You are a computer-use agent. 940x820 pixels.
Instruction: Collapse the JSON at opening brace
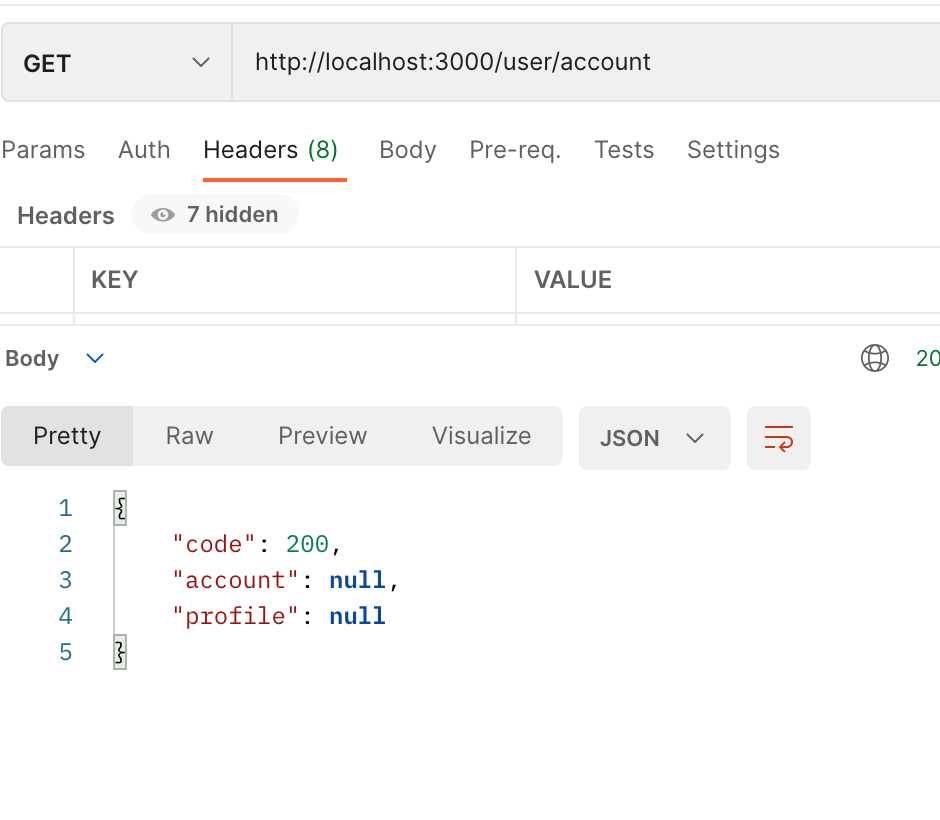[x=120, y=508]
